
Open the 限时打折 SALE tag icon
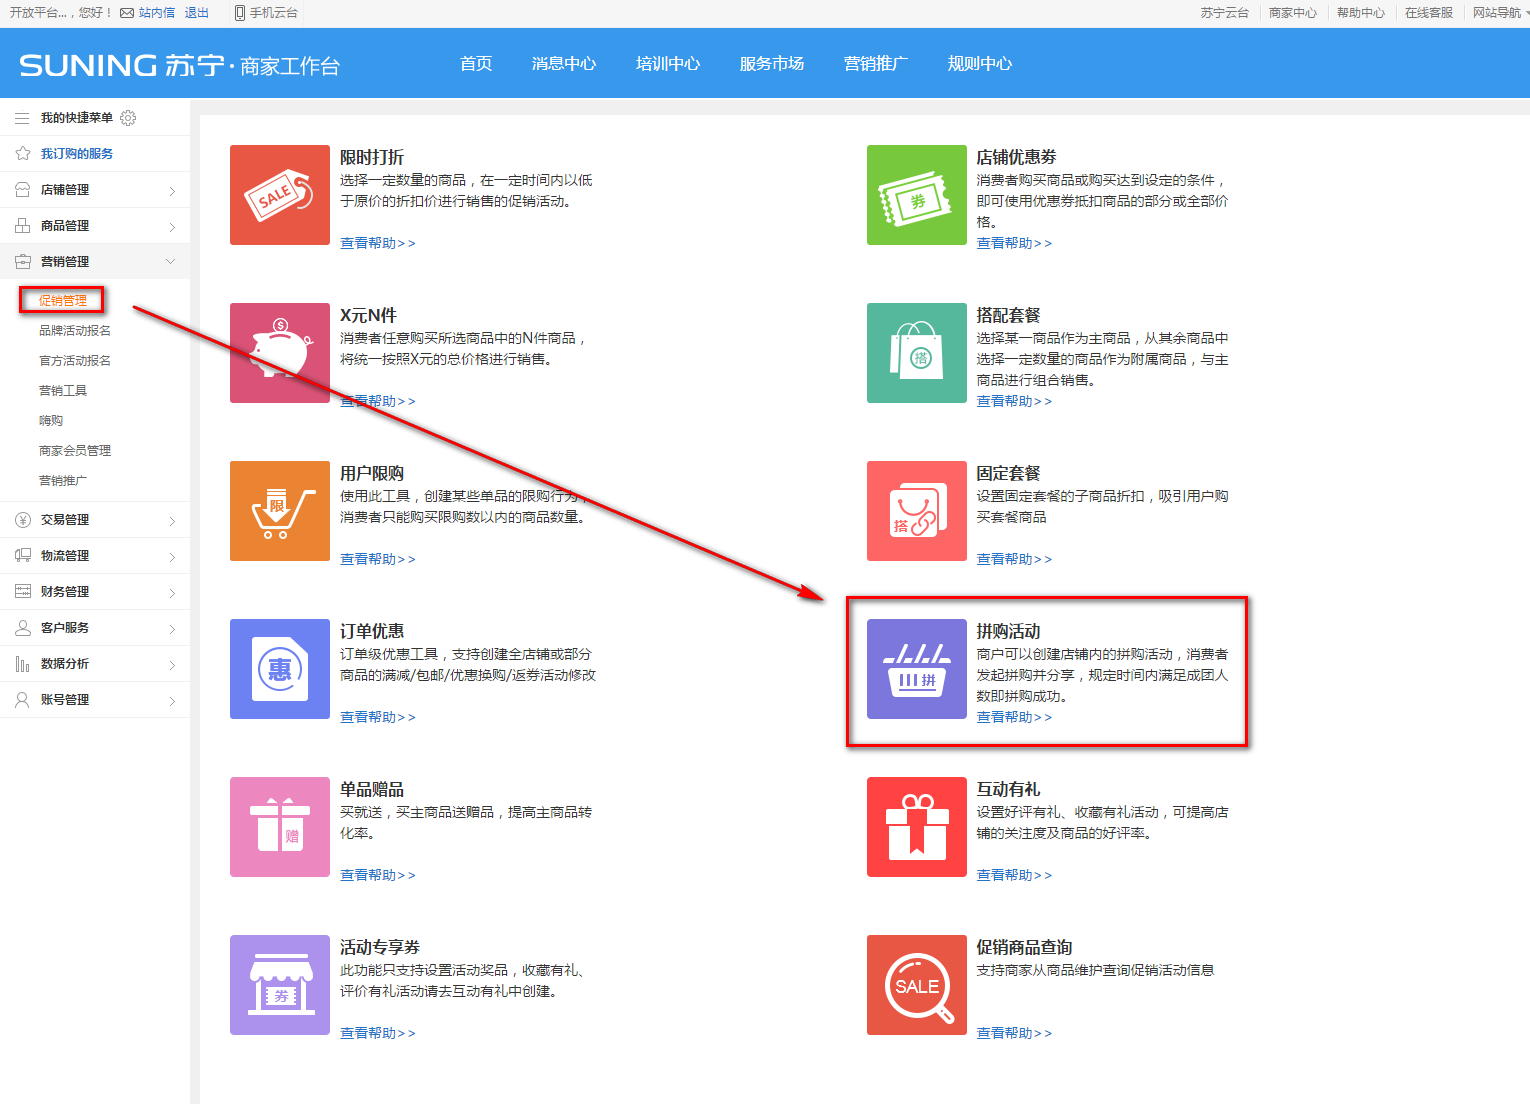coord(280,195)
